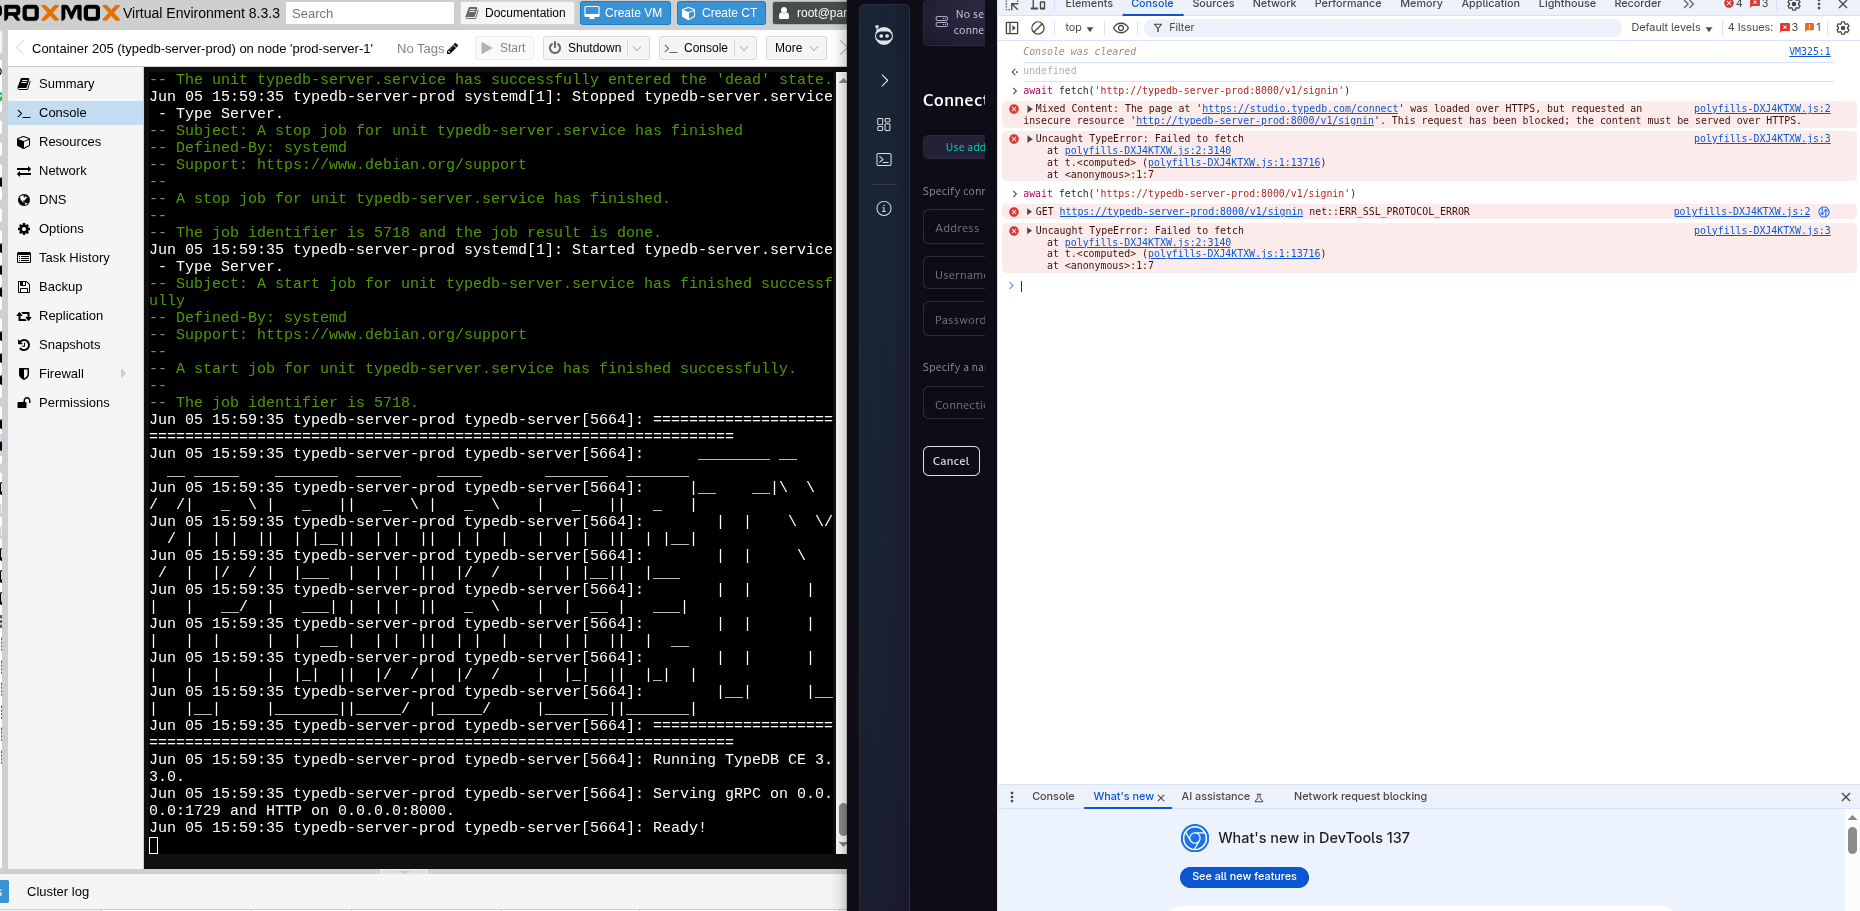1860x911 pixels.
Task: Open console settings gear in filter bar
Action: pyautogui.click(x=1843, y=28)
